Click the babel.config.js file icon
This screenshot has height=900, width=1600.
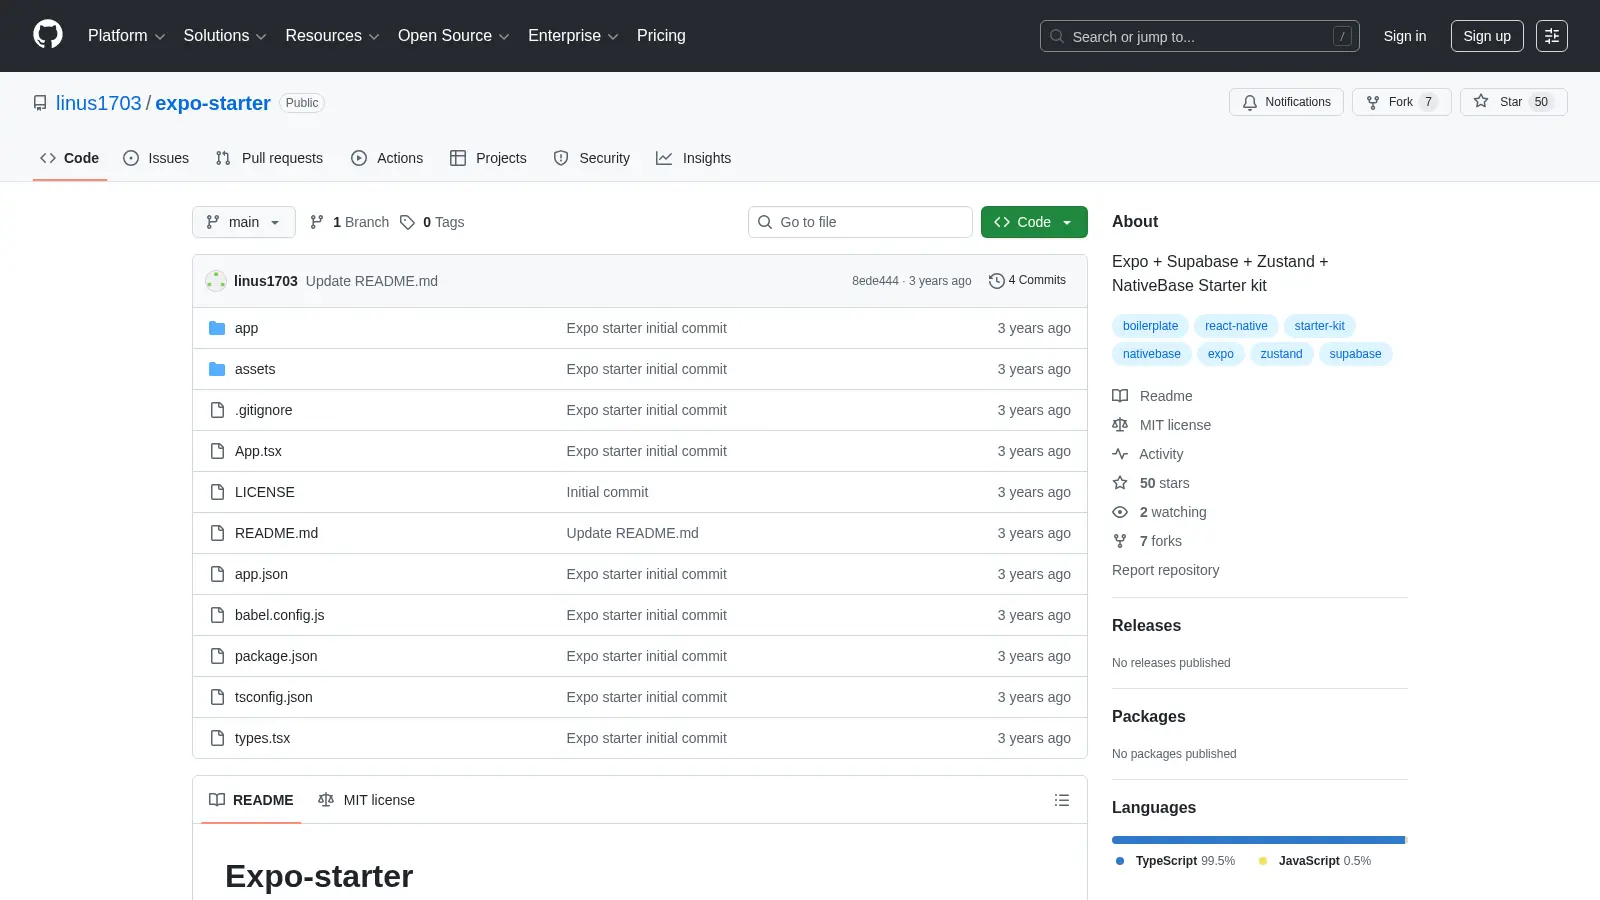point(217,615)
